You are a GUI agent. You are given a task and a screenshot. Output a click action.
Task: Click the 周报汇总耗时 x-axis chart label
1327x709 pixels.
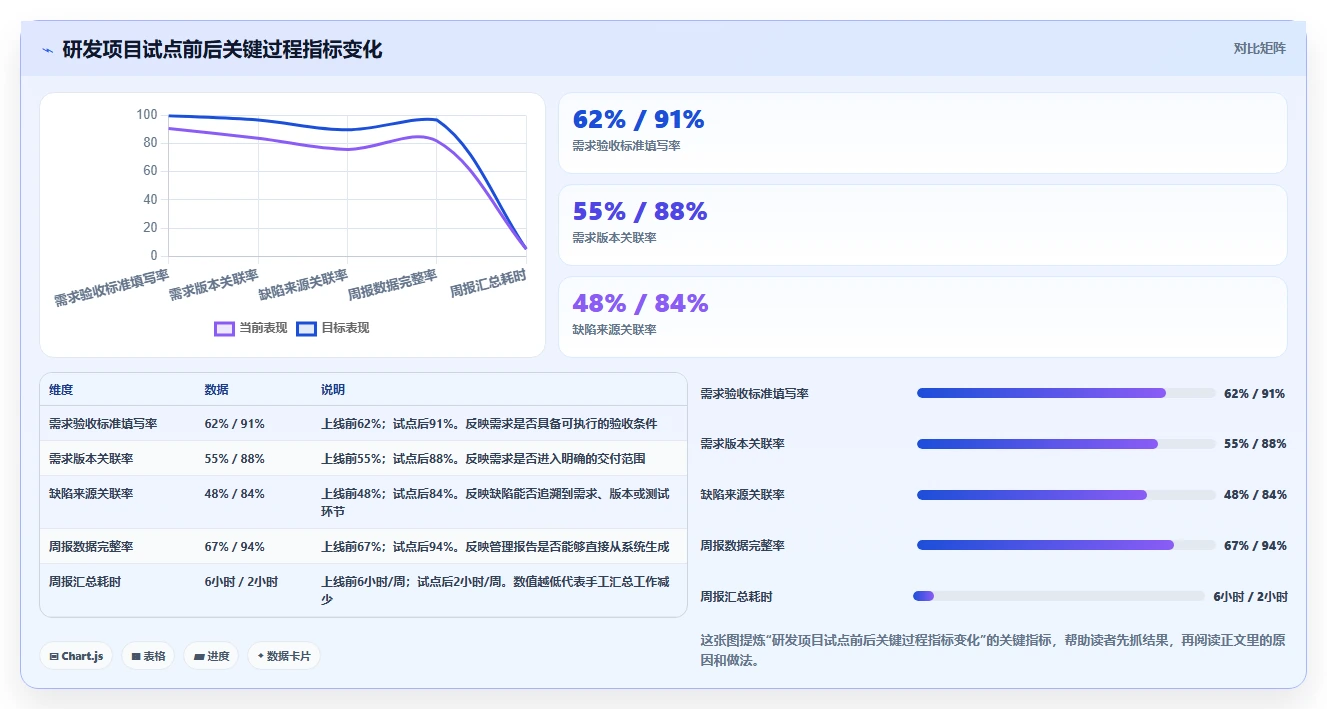click(488, 283)
